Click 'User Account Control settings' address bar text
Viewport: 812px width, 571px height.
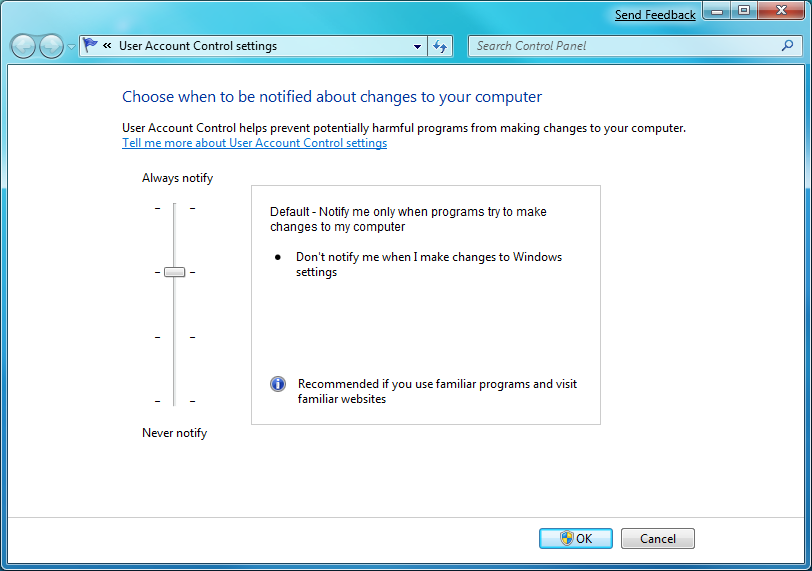198,46
